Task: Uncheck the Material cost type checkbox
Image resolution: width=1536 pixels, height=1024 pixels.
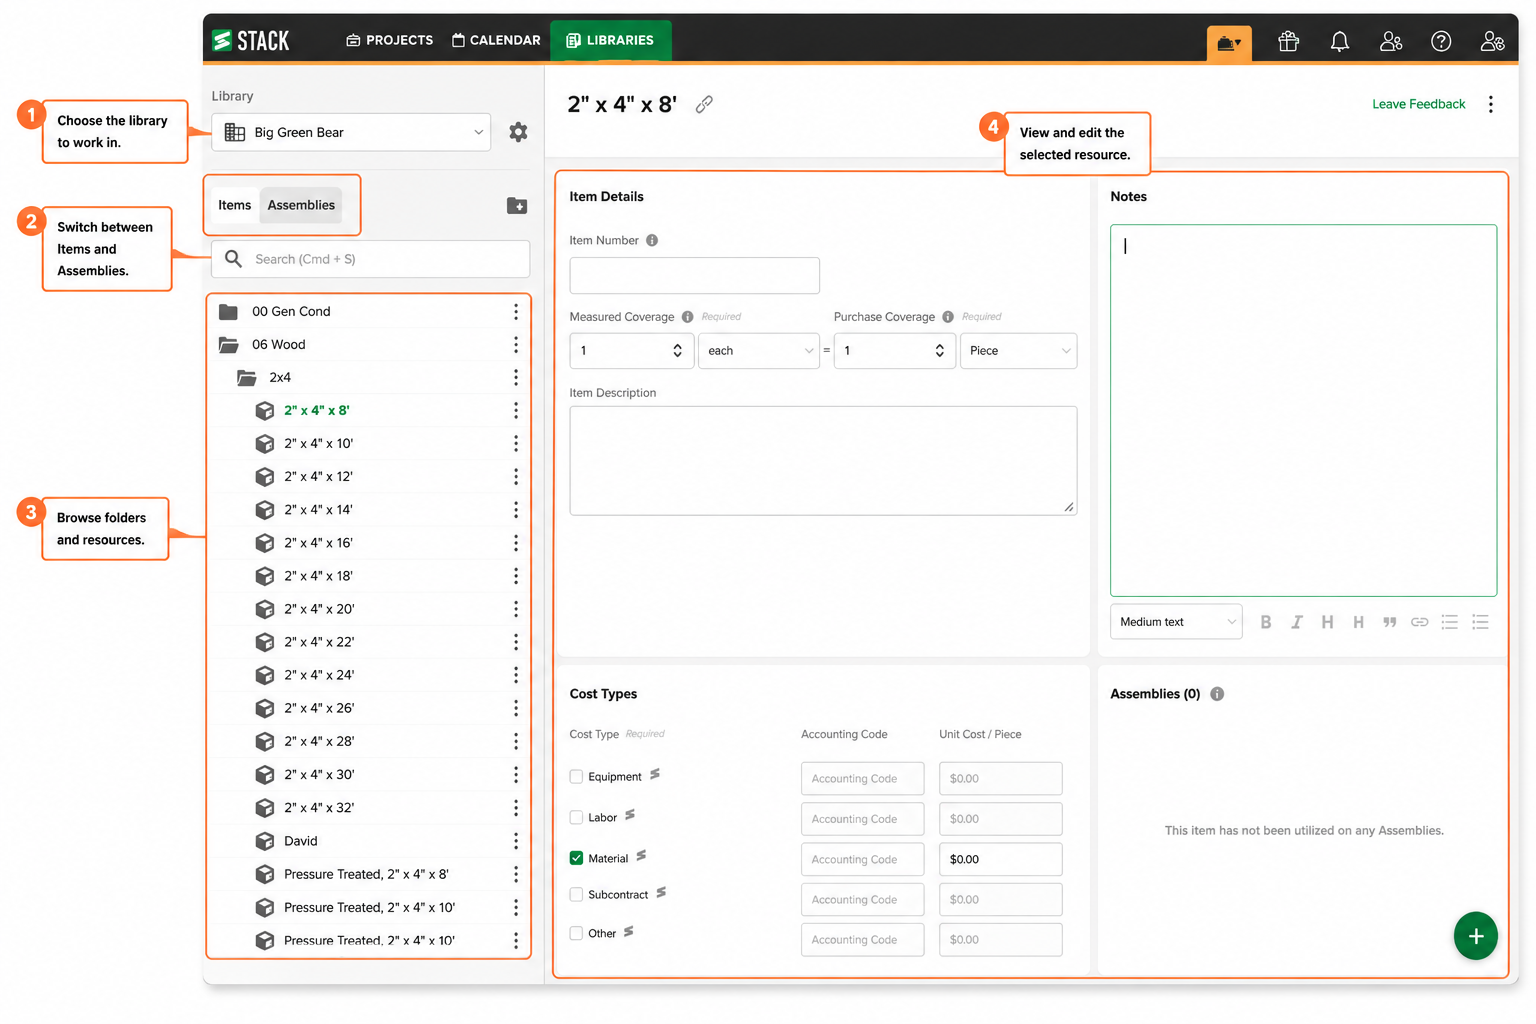Action: pos(576,858)
